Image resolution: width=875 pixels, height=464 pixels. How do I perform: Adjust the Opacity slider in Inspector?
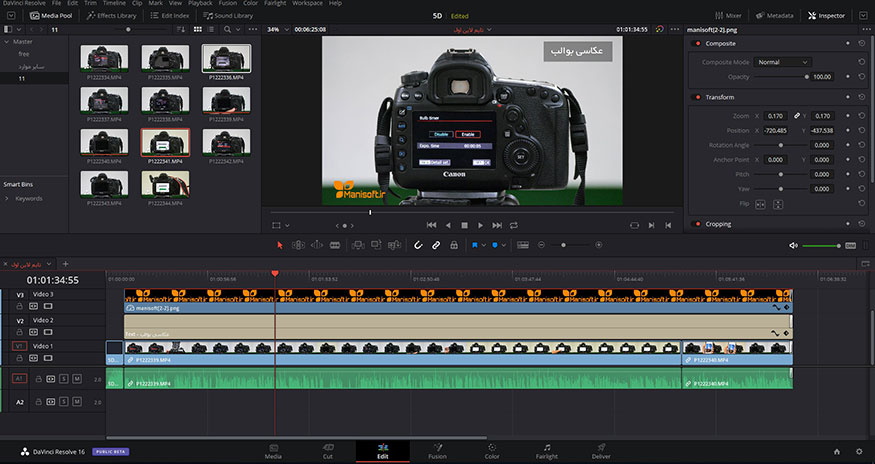pos(780,77)
